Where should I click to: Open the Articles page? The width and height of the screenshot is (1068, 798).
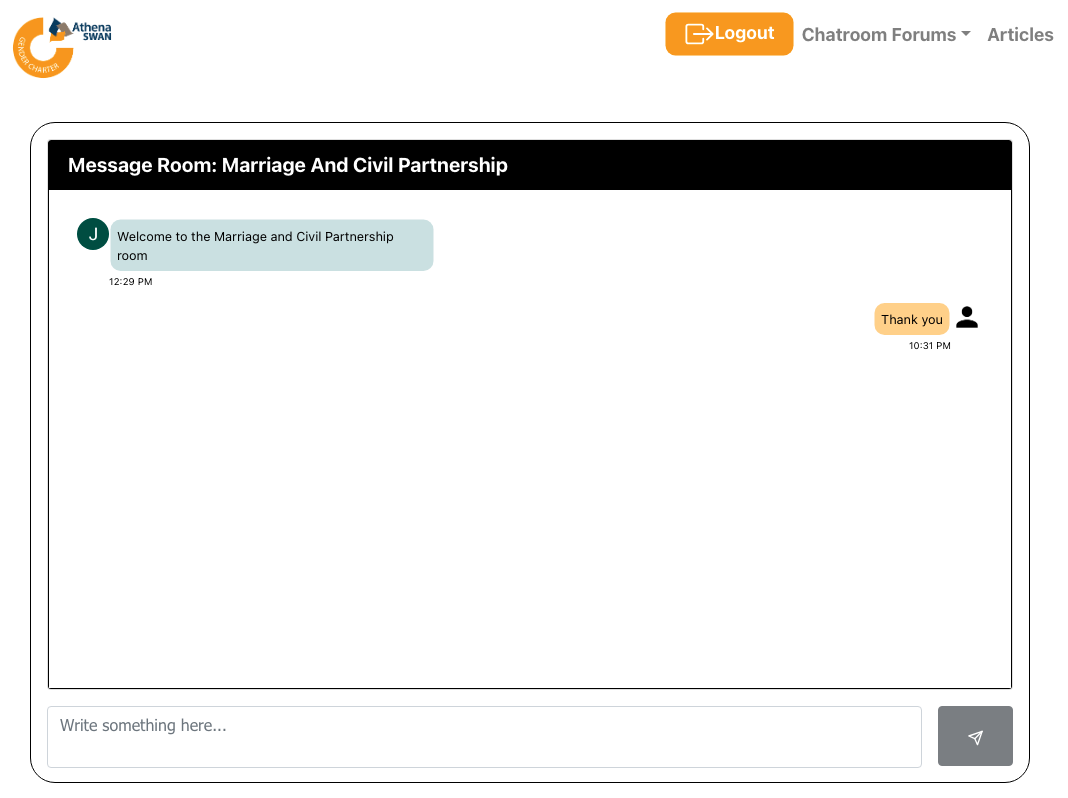(1020, 35)
